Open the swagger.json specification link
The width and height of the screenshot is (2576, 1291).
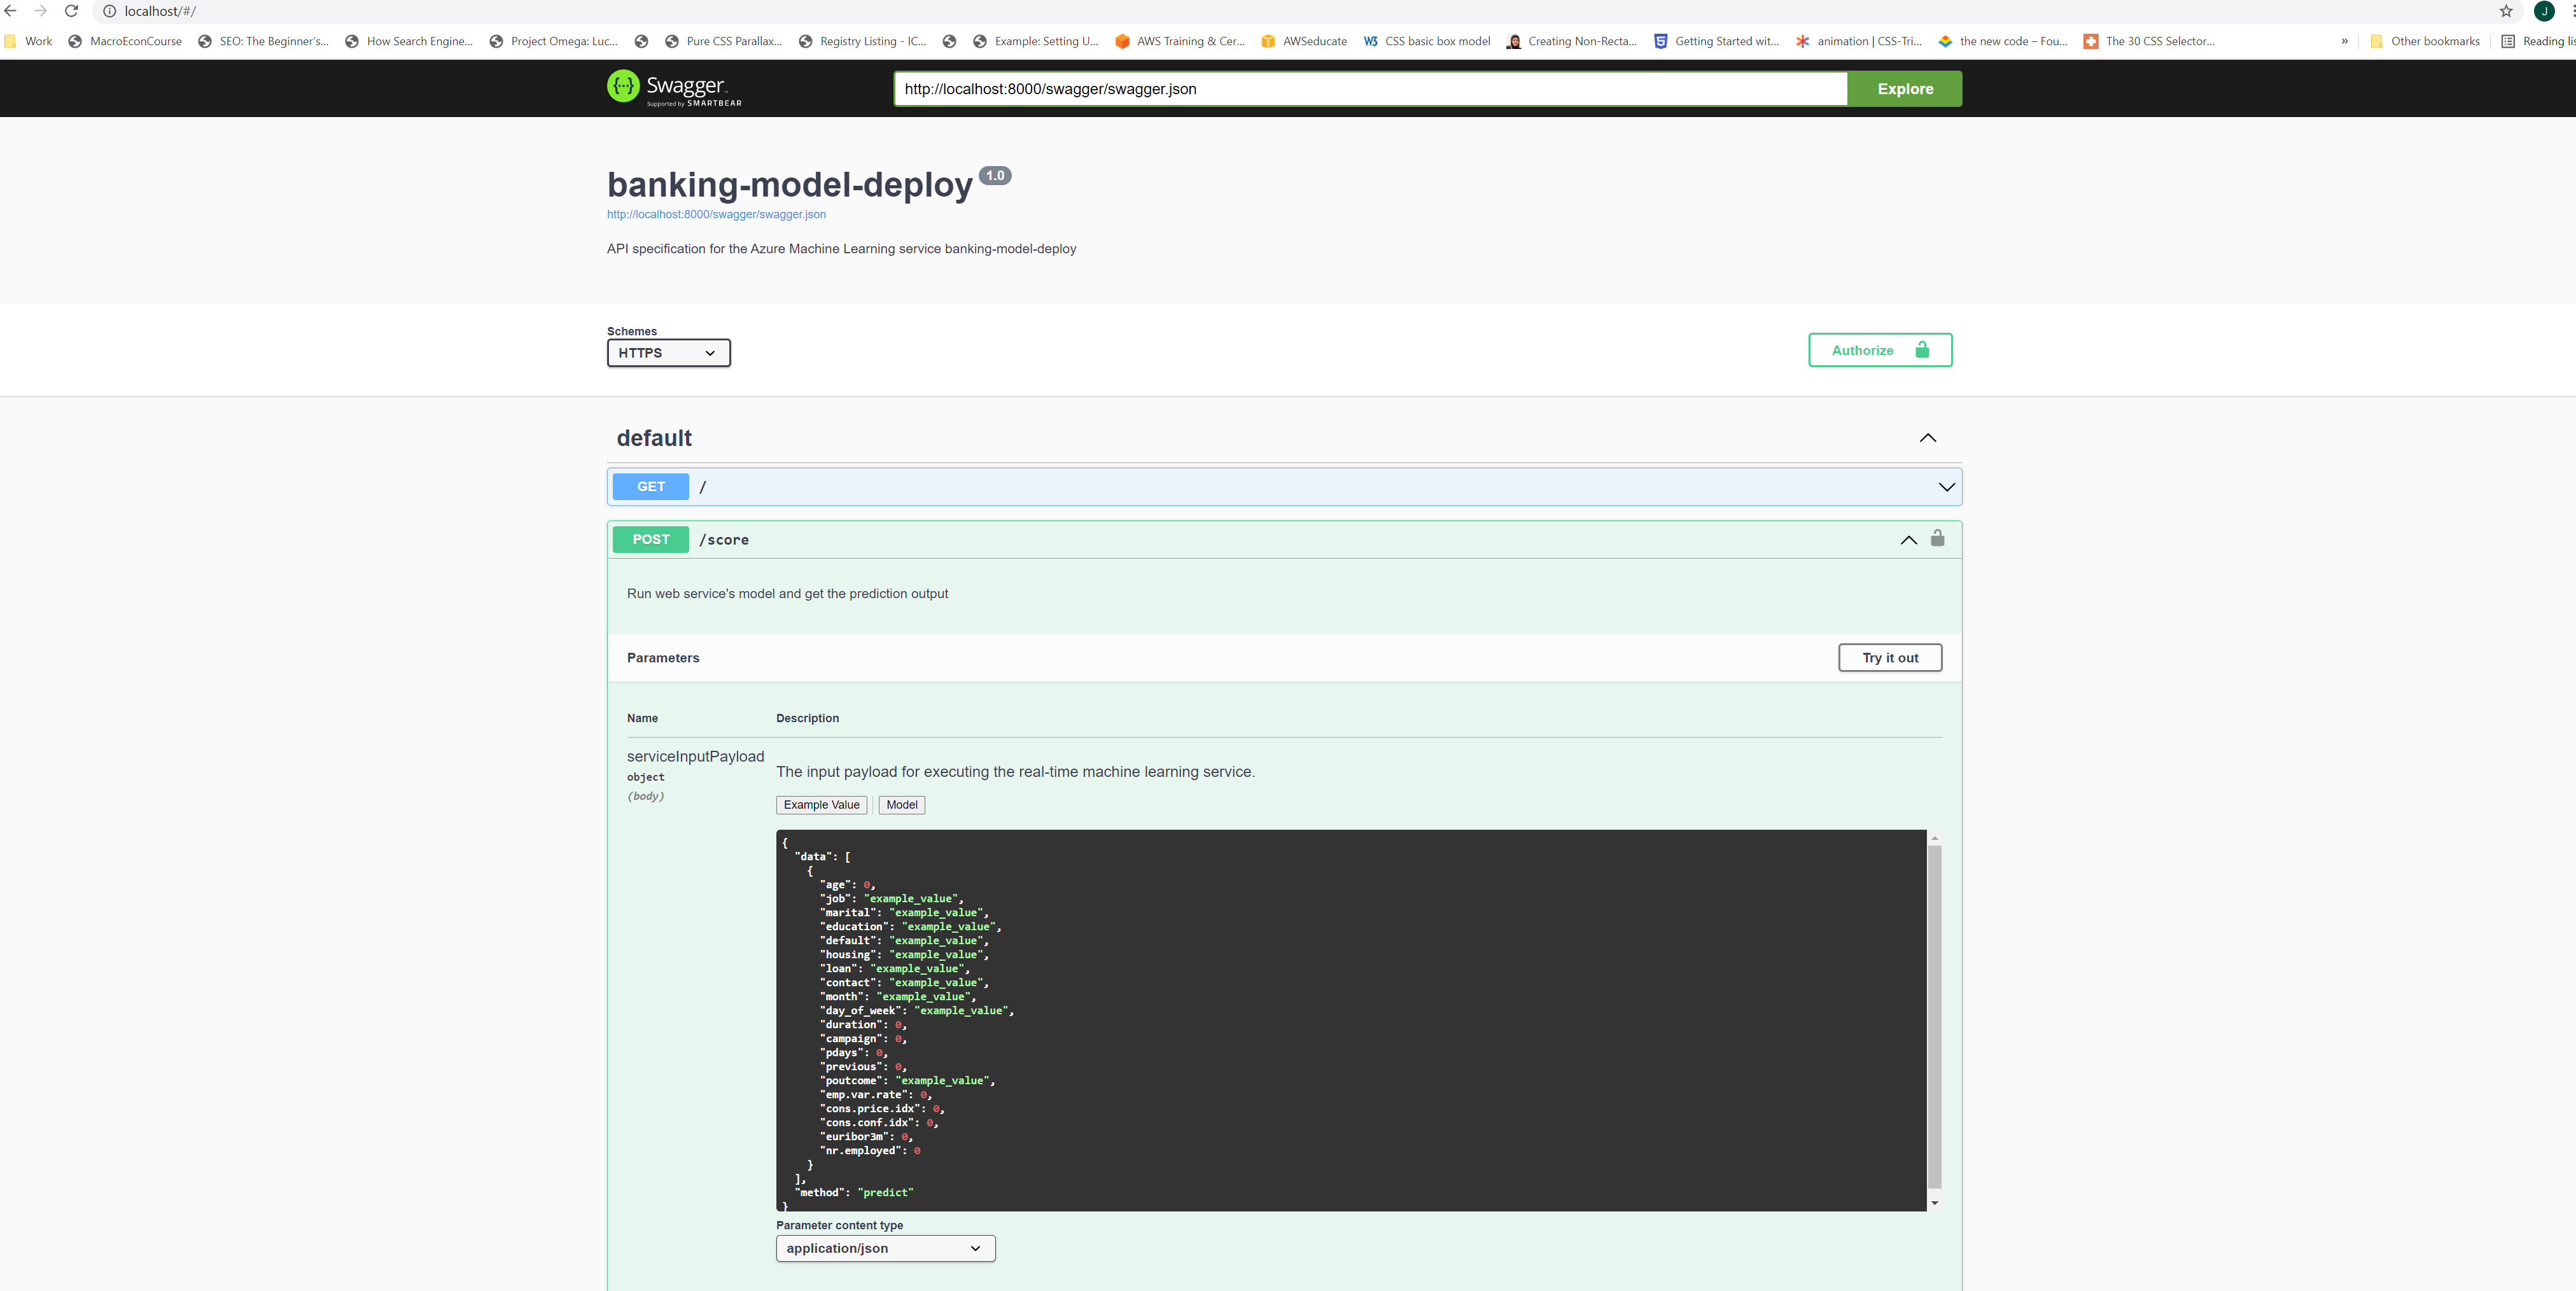point(716,214)
